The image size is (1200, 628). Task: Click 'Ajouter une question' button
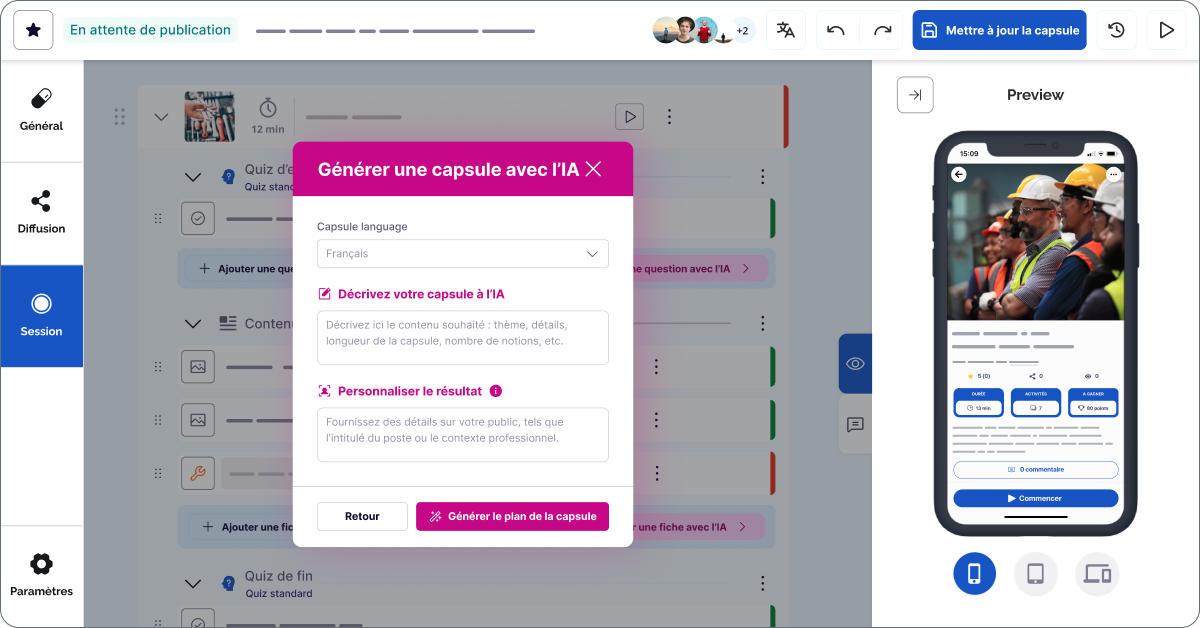coord(245,269)
